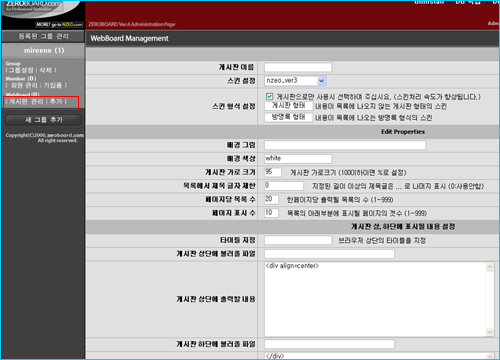The width and height of the screenshot is (500, 360).
Task: Focus the 게시판 상단에 불러올 파일 input
Action: click(x=329, y=254)
